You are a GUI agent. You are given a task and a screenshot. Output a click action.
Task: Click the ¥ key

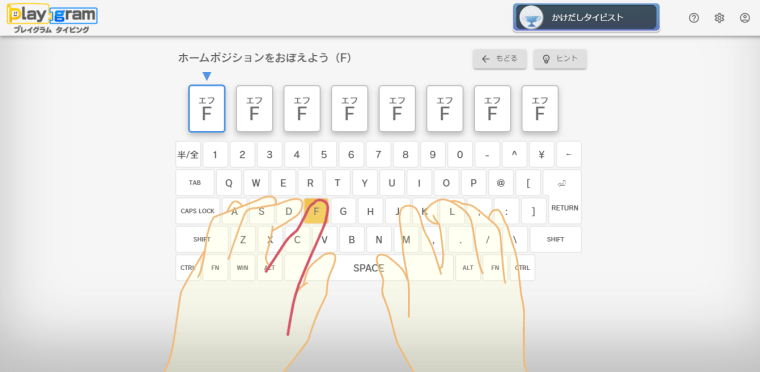click(542, 155)
